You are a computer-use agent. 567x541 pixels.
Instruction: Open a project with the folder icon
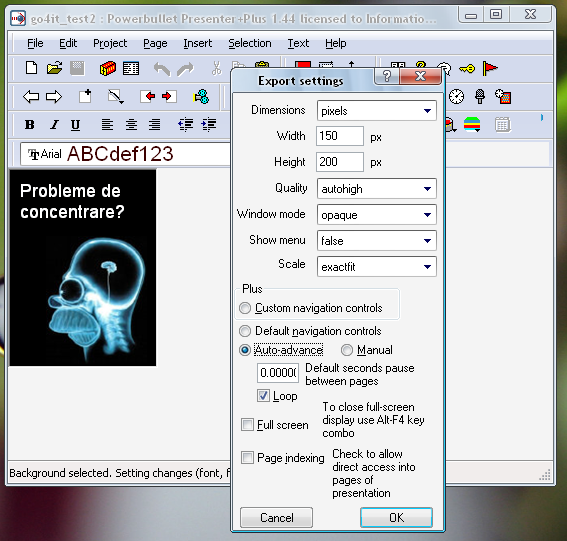coord(54,68)
